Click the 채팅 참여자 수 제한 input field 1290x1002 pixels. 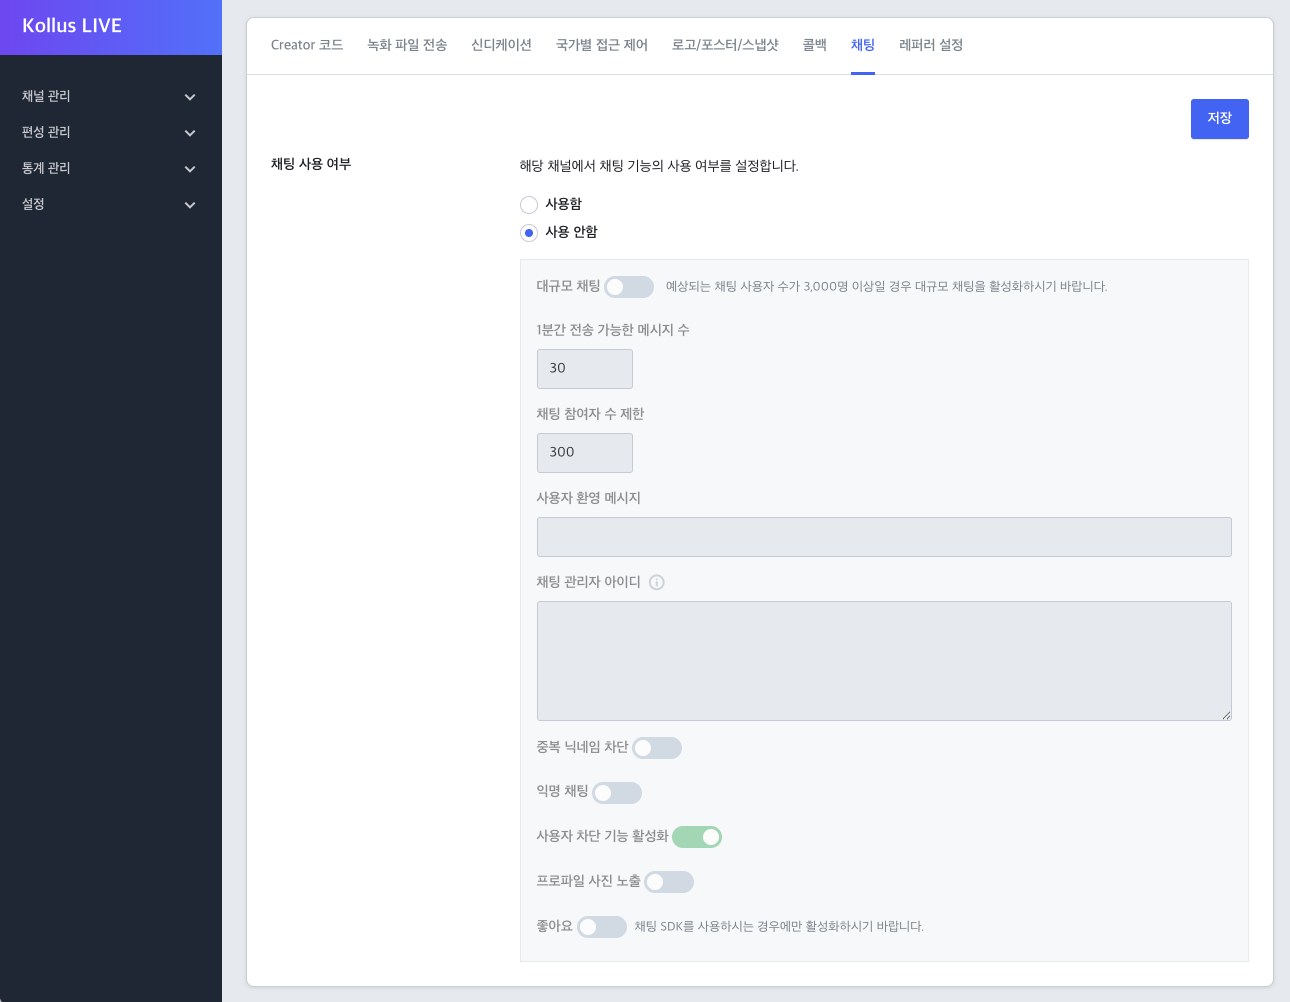(585, 453)
